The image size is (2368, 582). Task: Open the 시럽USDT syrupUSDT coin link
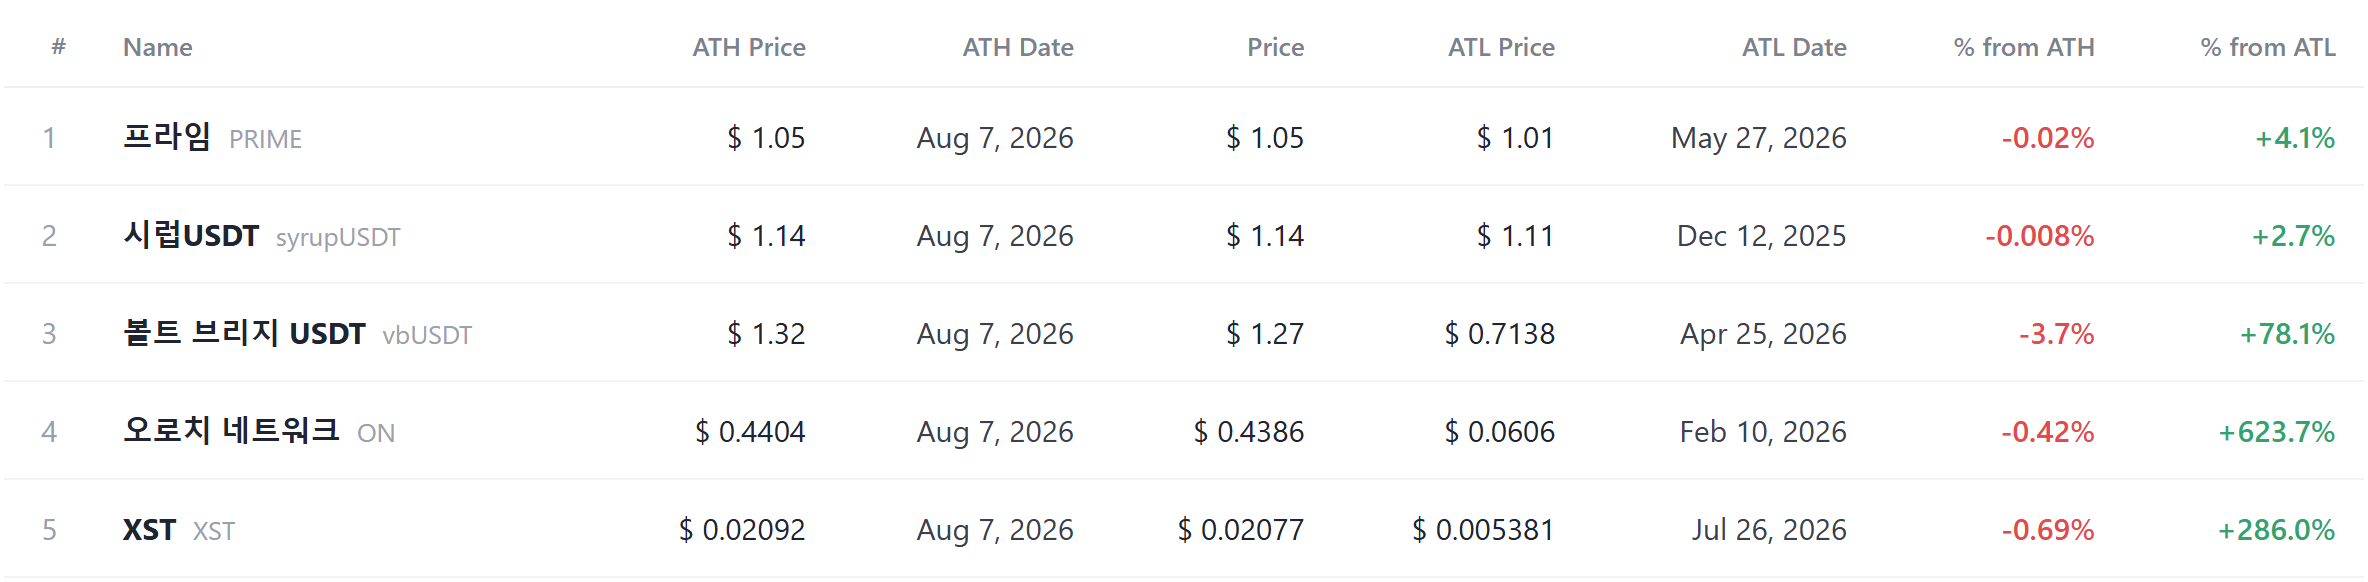coord(261,236)
